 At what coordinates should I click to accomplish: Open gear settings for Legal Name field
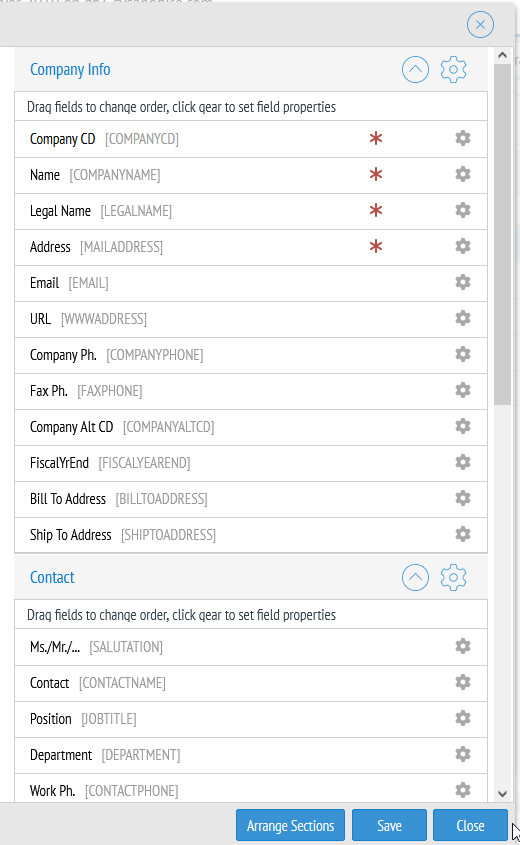click(463, 210)
